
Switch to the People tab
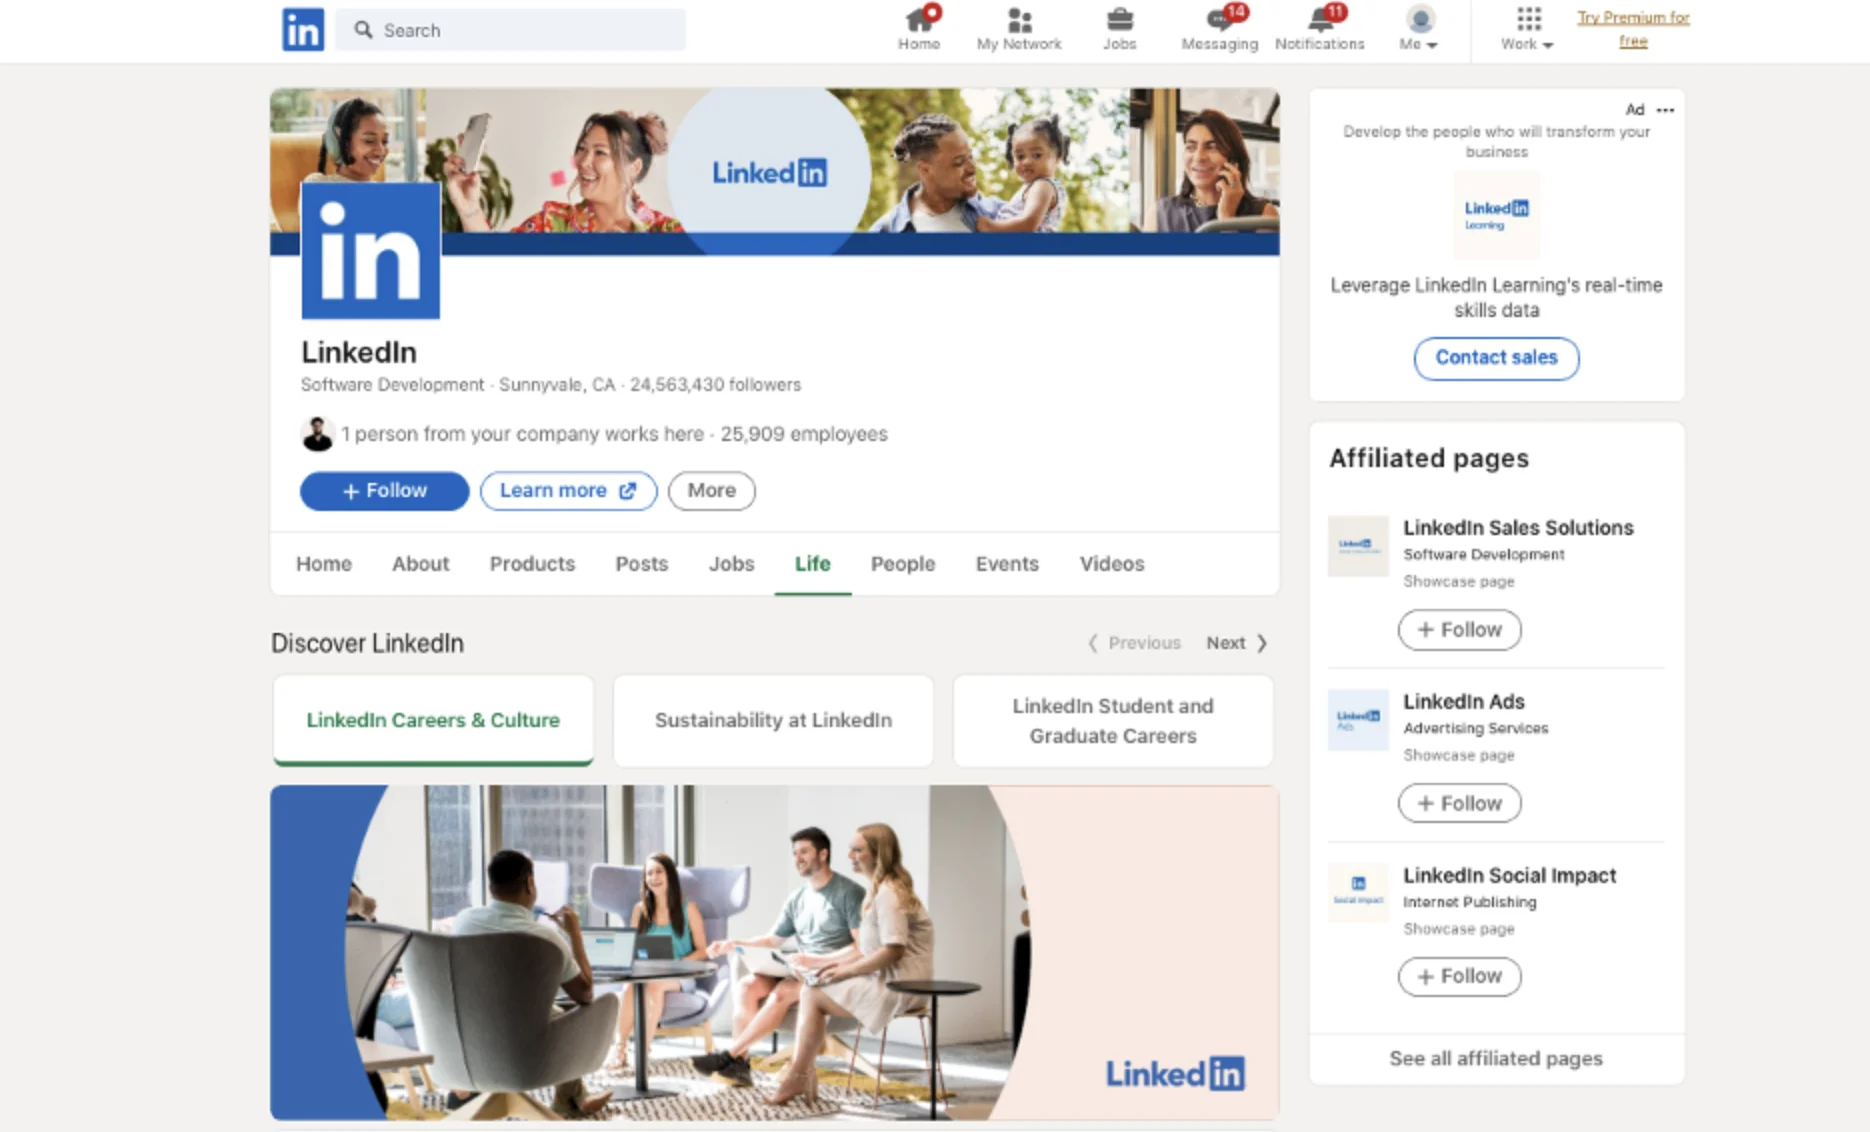pyautogui.click(x=903, y=564)
